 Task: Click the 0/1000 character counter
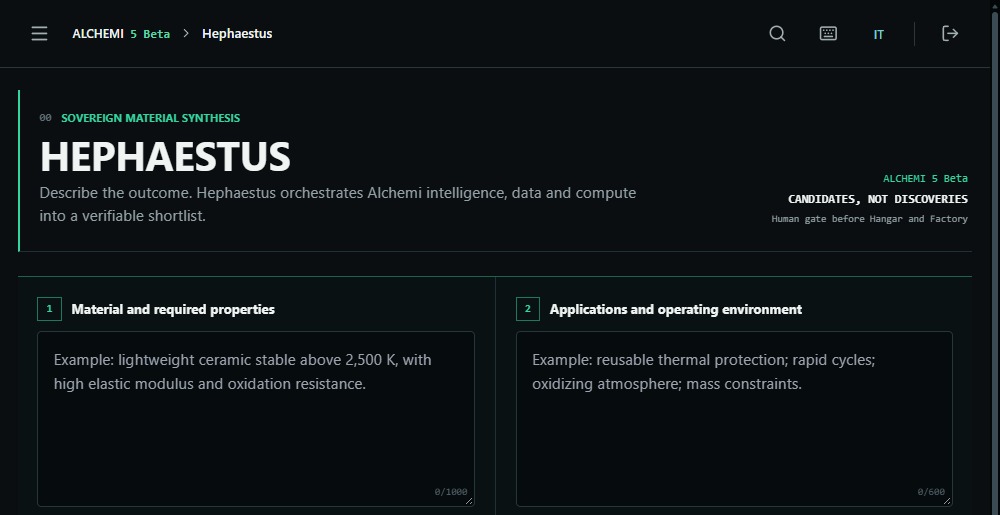tap(451, 491)
